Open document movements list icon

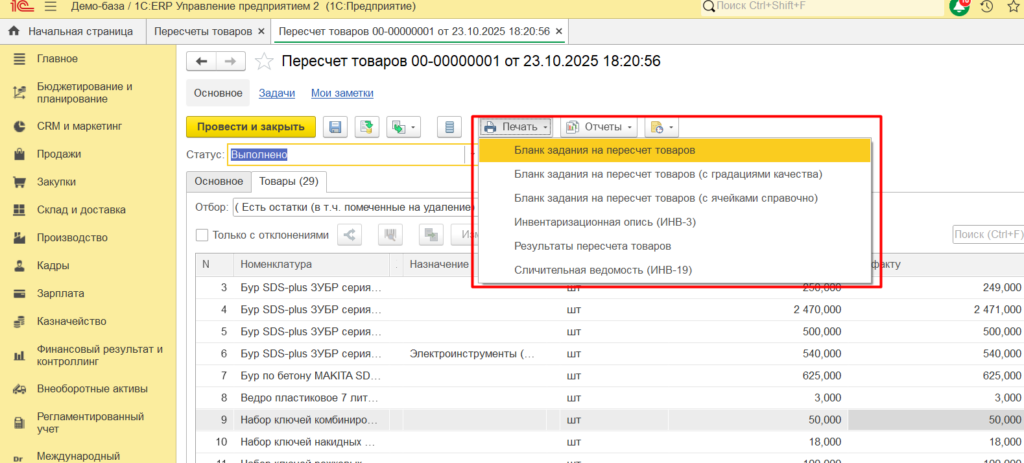449,127
